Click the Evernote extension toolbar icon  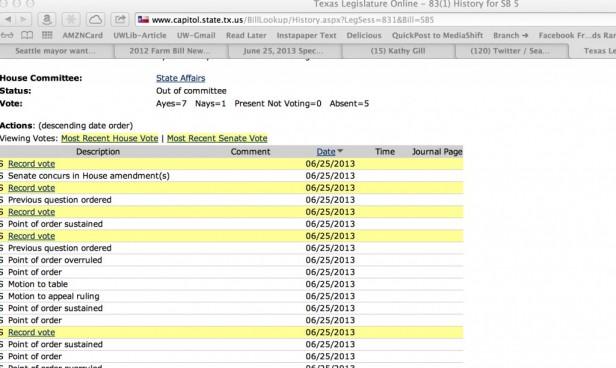pyautogui.click(x=71, y=19)
